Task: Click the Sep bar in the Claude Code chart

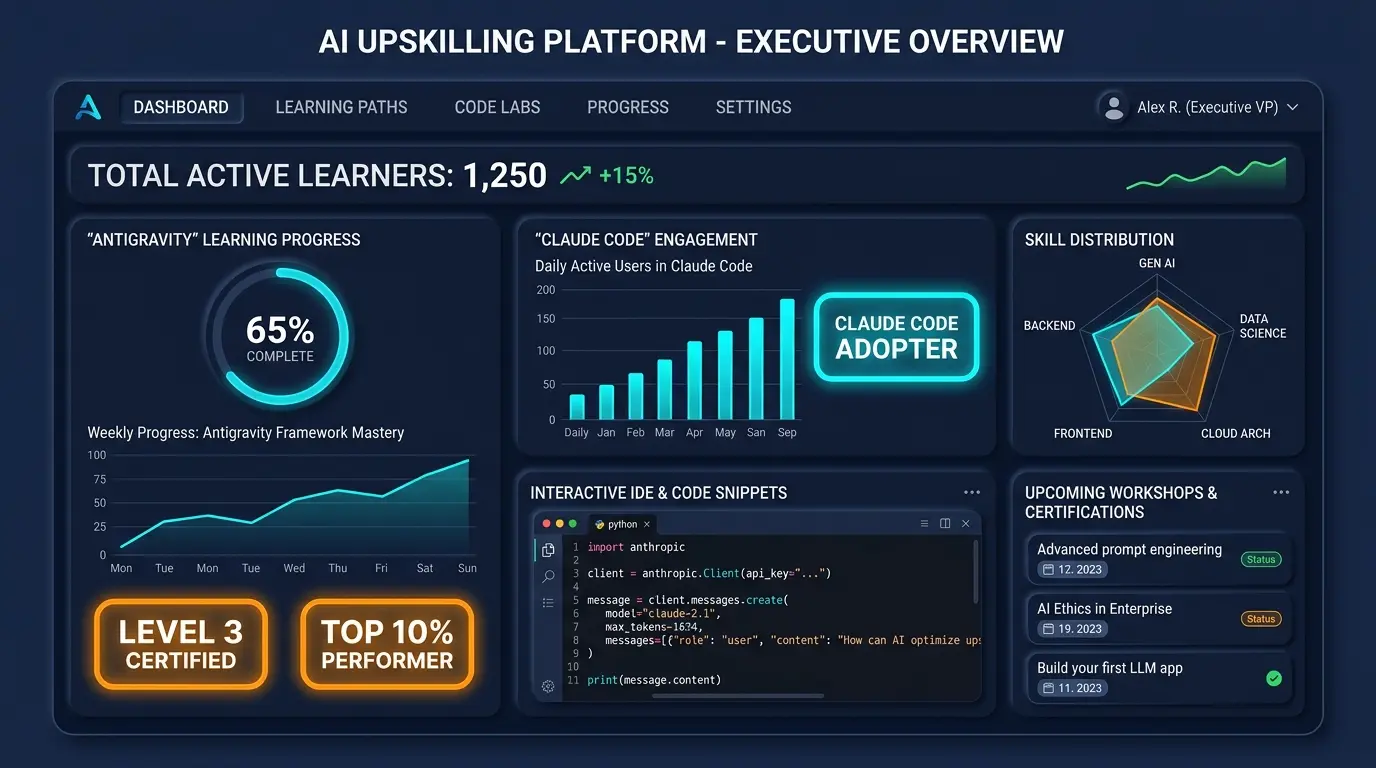Action: [787, 359]
